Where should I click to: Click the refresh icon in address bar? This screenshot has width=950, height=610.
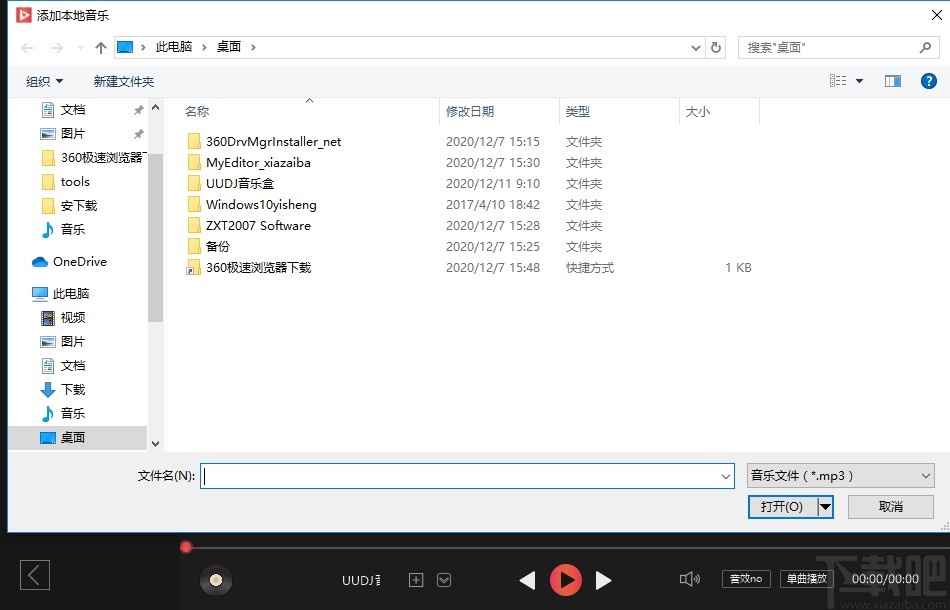718,47
